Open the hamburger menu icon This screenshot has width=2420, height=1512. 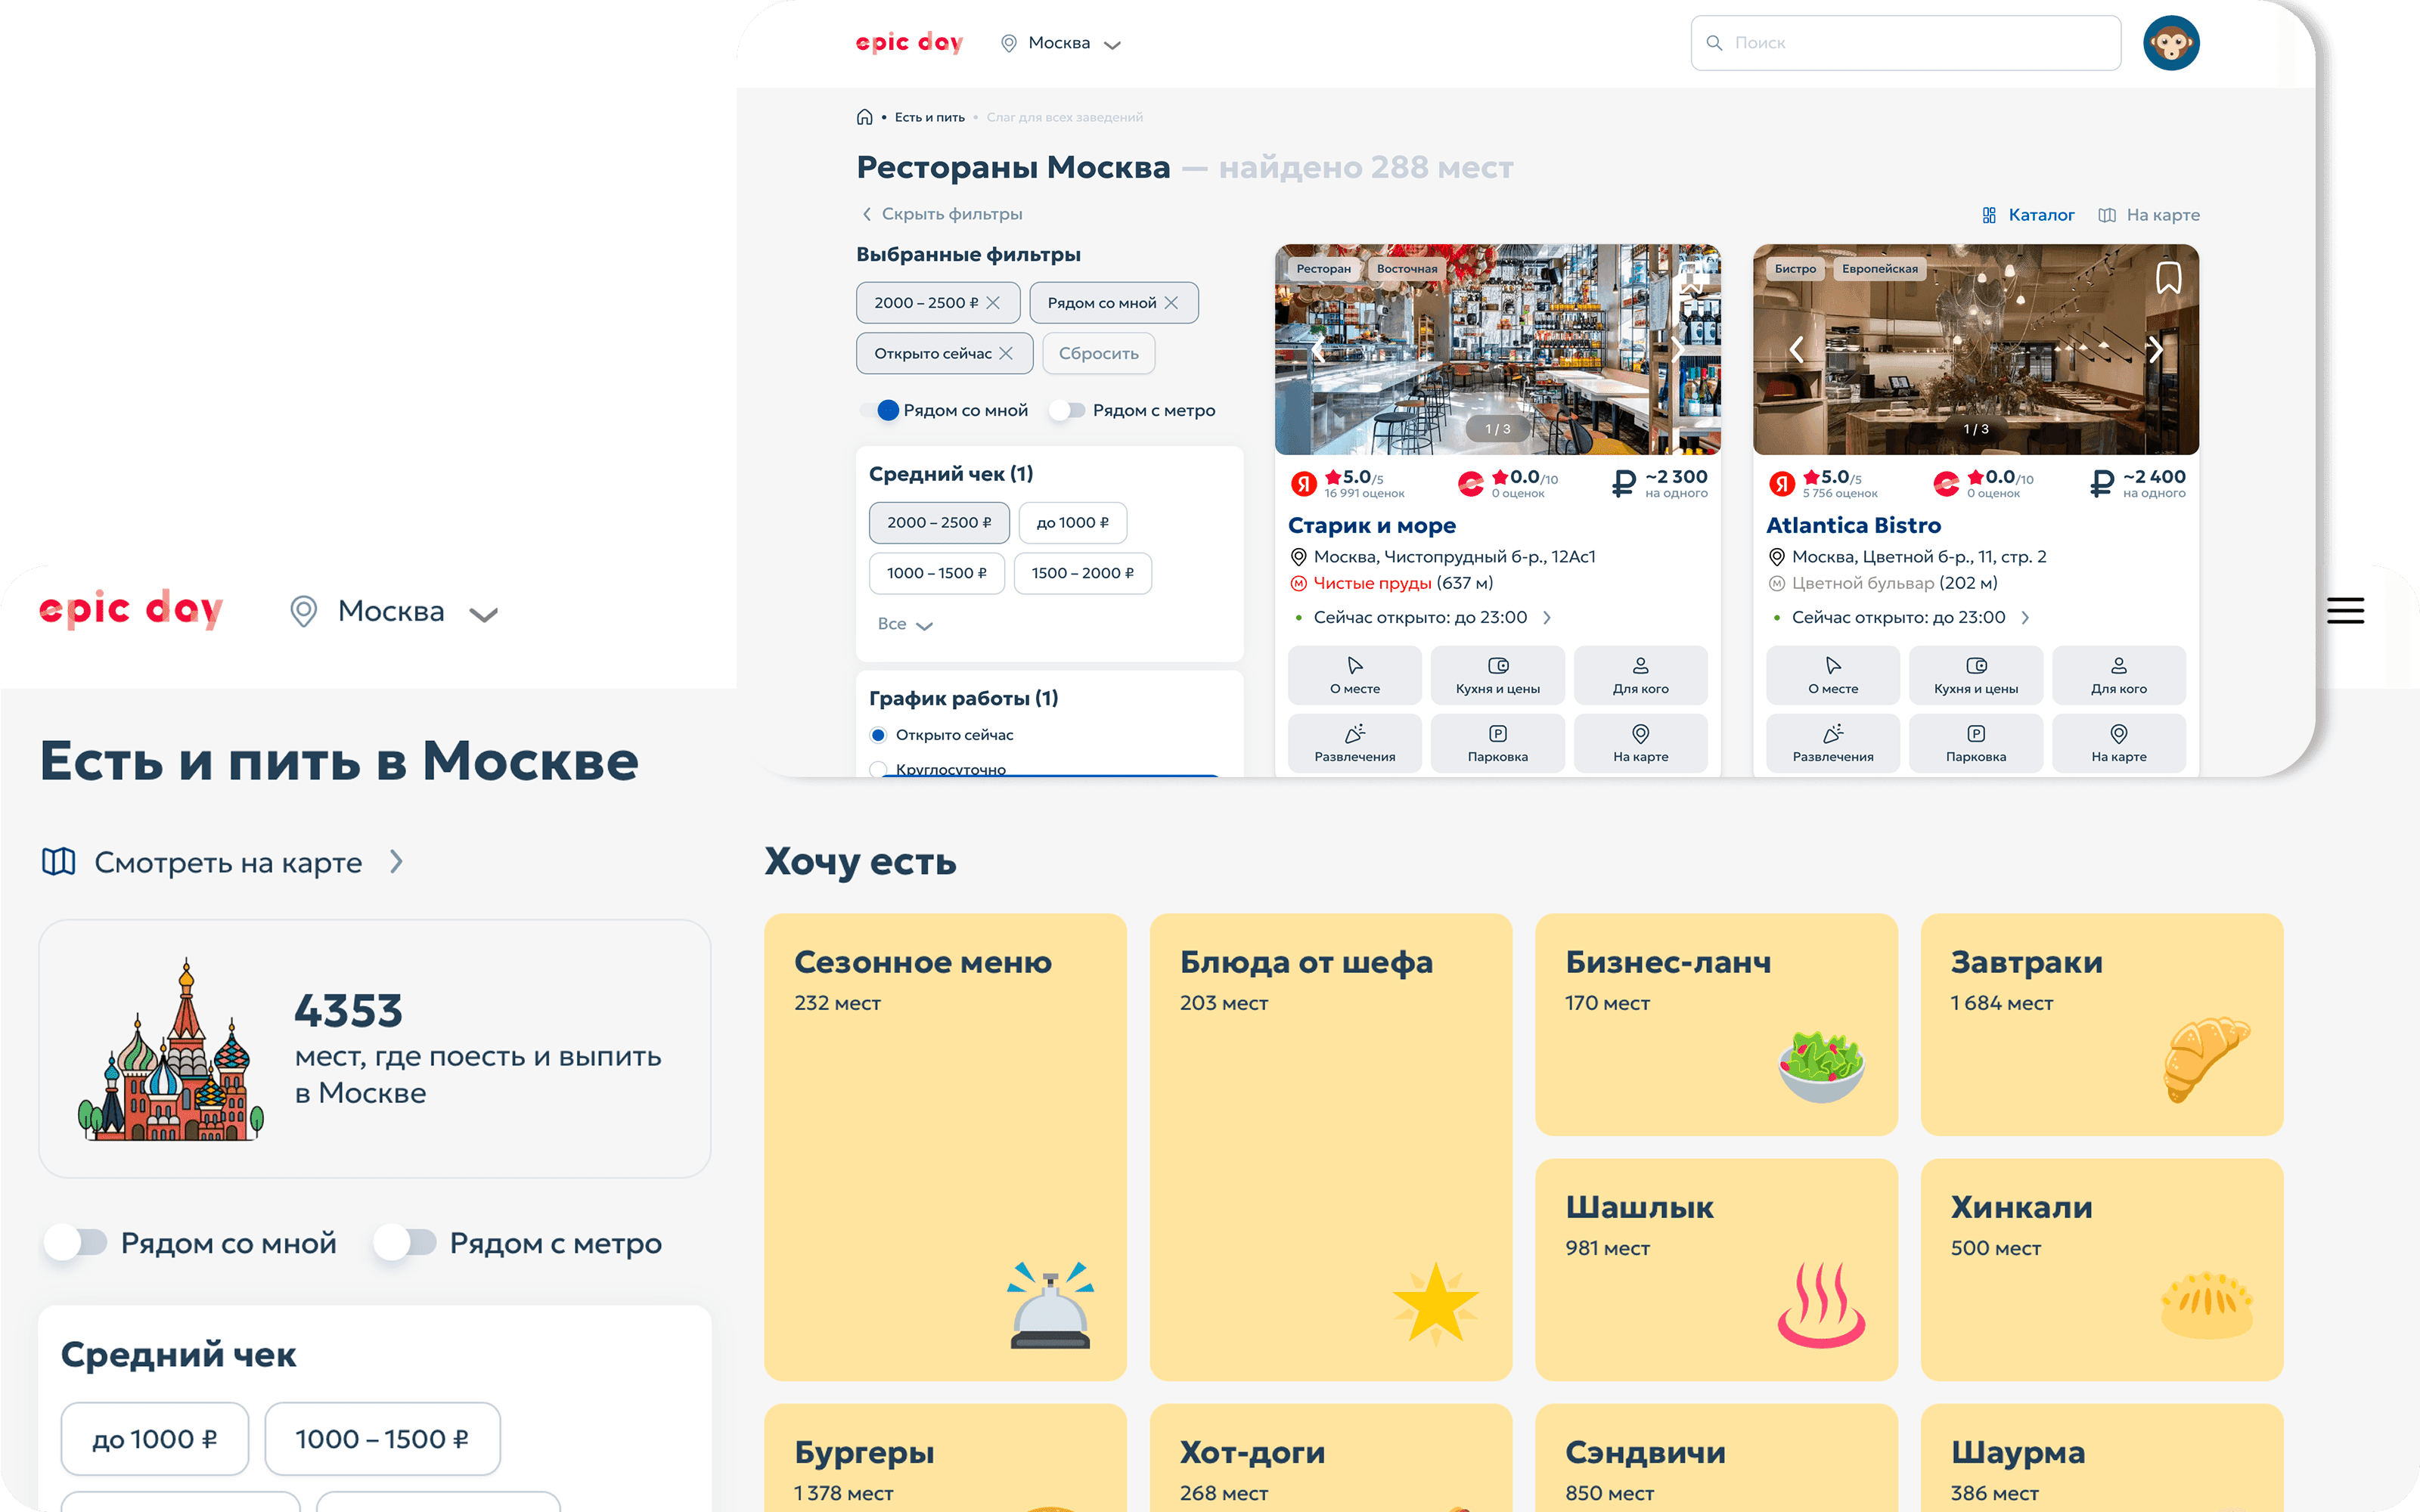click(2344, 610)
